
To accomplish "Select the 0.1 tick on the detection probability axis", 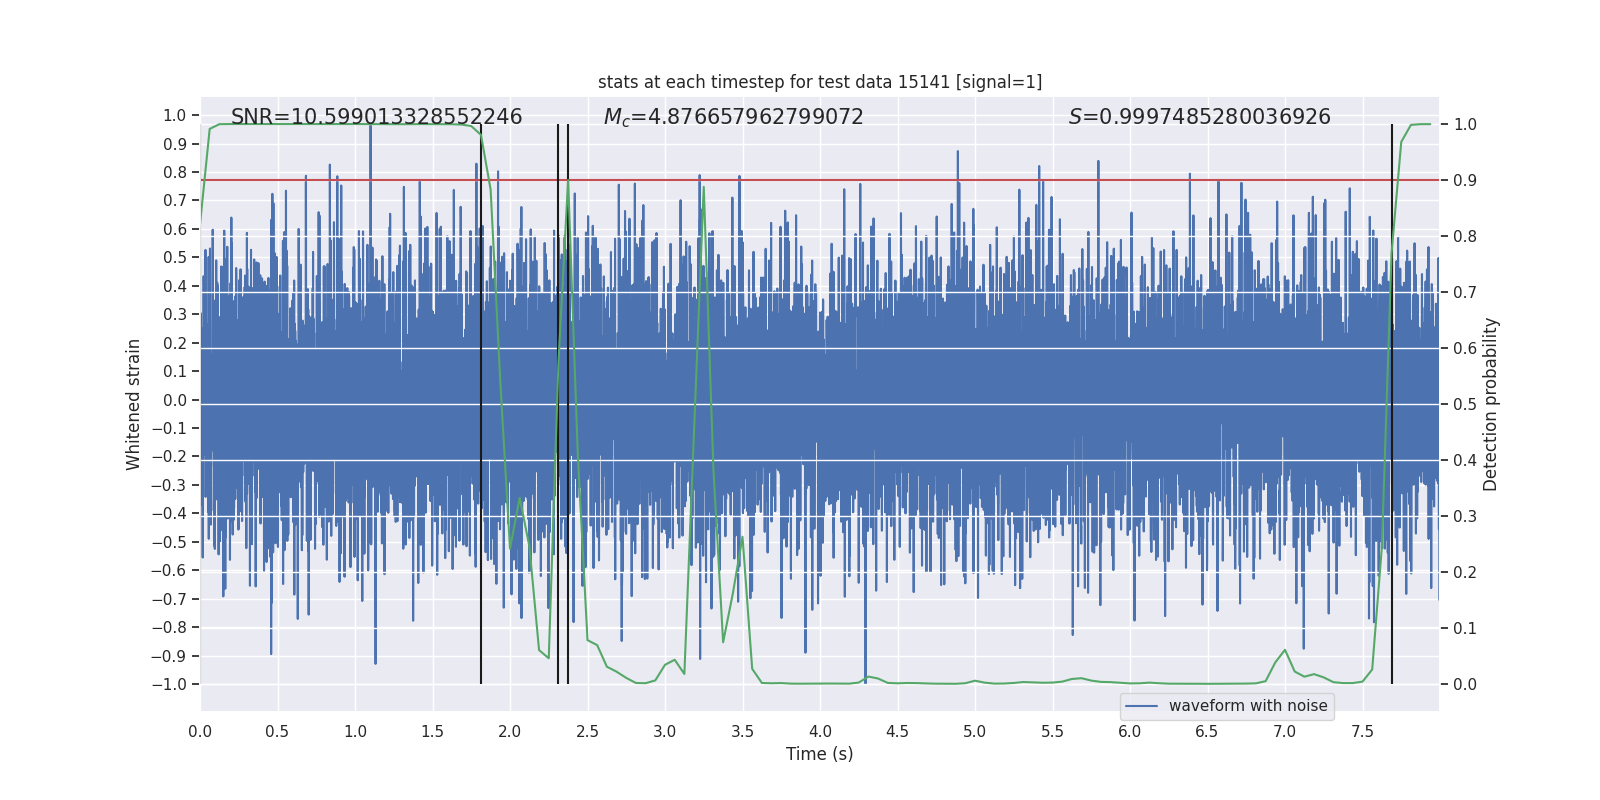I will point(1465,629).
